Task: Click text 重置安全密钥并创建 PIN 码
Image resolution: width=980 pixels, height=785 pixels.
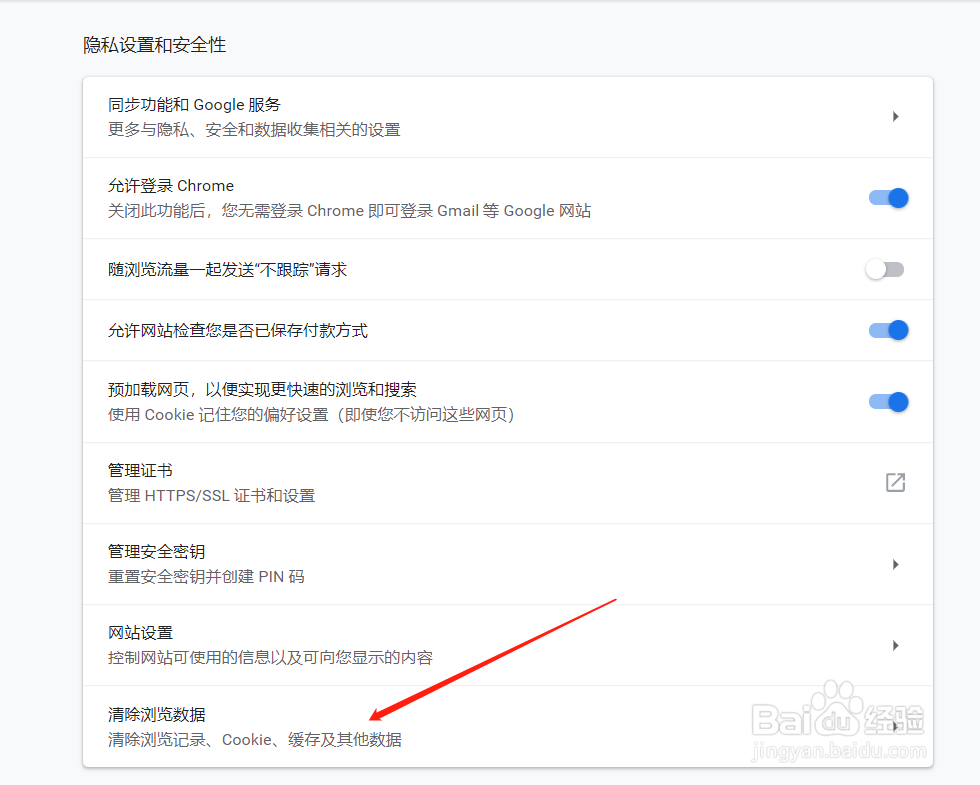Action: coord(206,576)
